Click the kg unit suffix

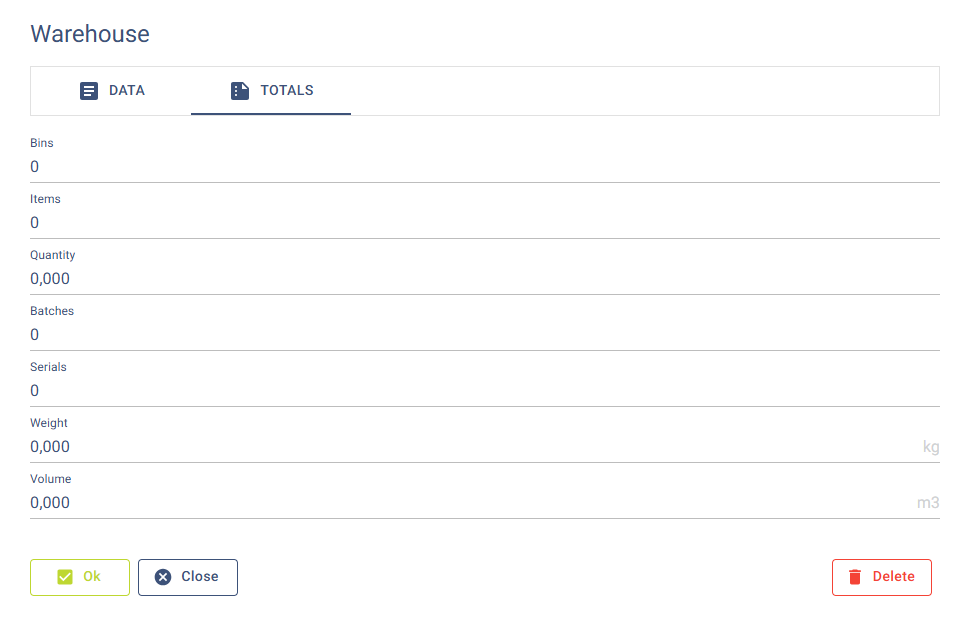click(x=931, y=447)
